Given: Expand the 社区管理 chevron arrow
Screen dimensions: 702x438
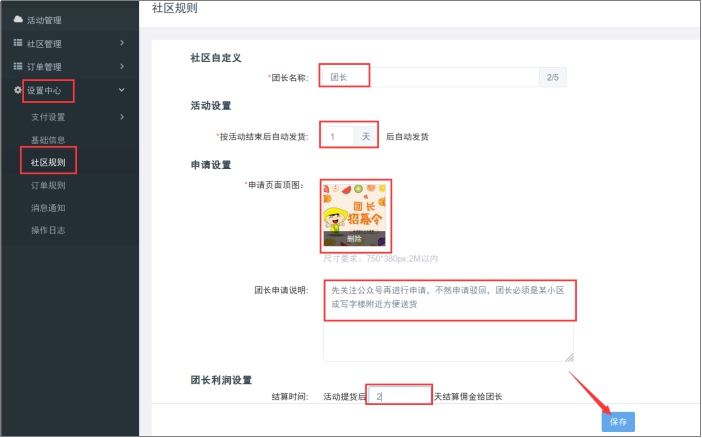Looking at the screenshot, I should tap(122, 43).
